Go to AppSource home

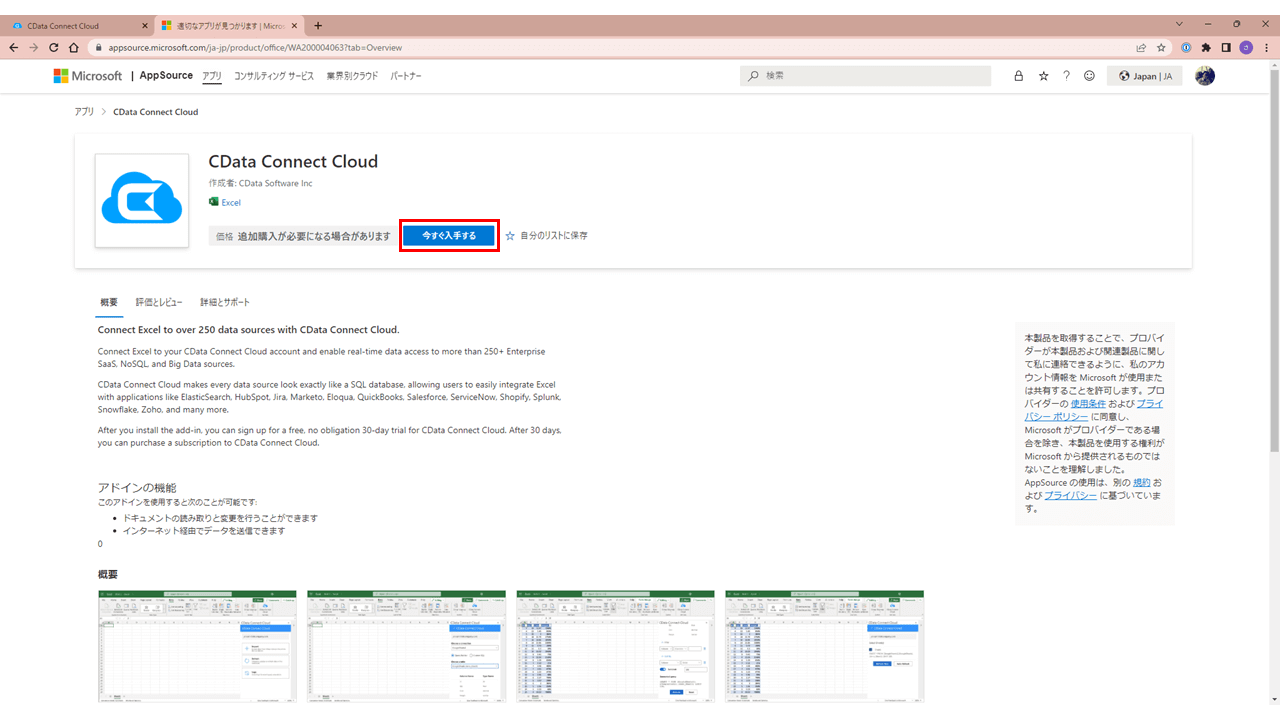166,76
